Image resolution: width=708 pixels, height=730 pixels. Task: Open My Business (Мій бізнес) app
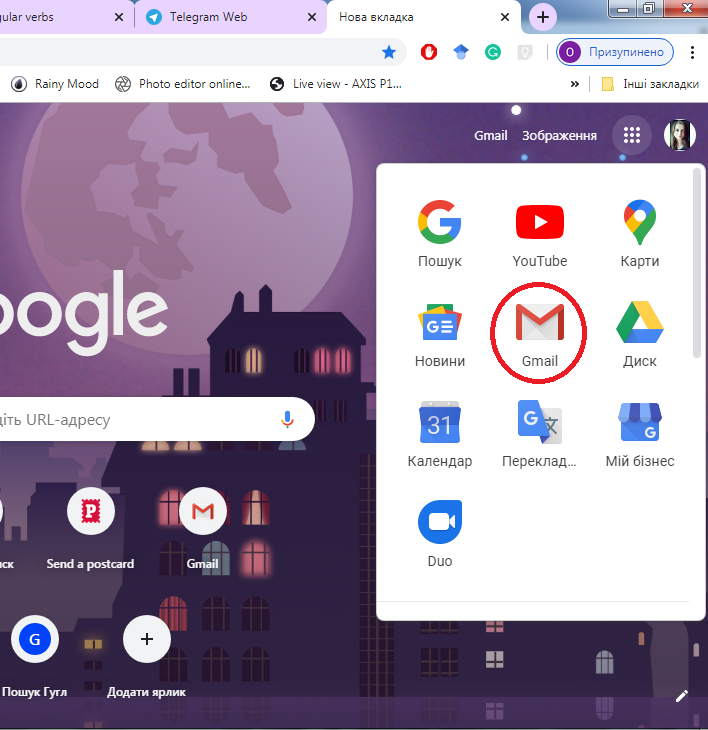coord(640,434)
